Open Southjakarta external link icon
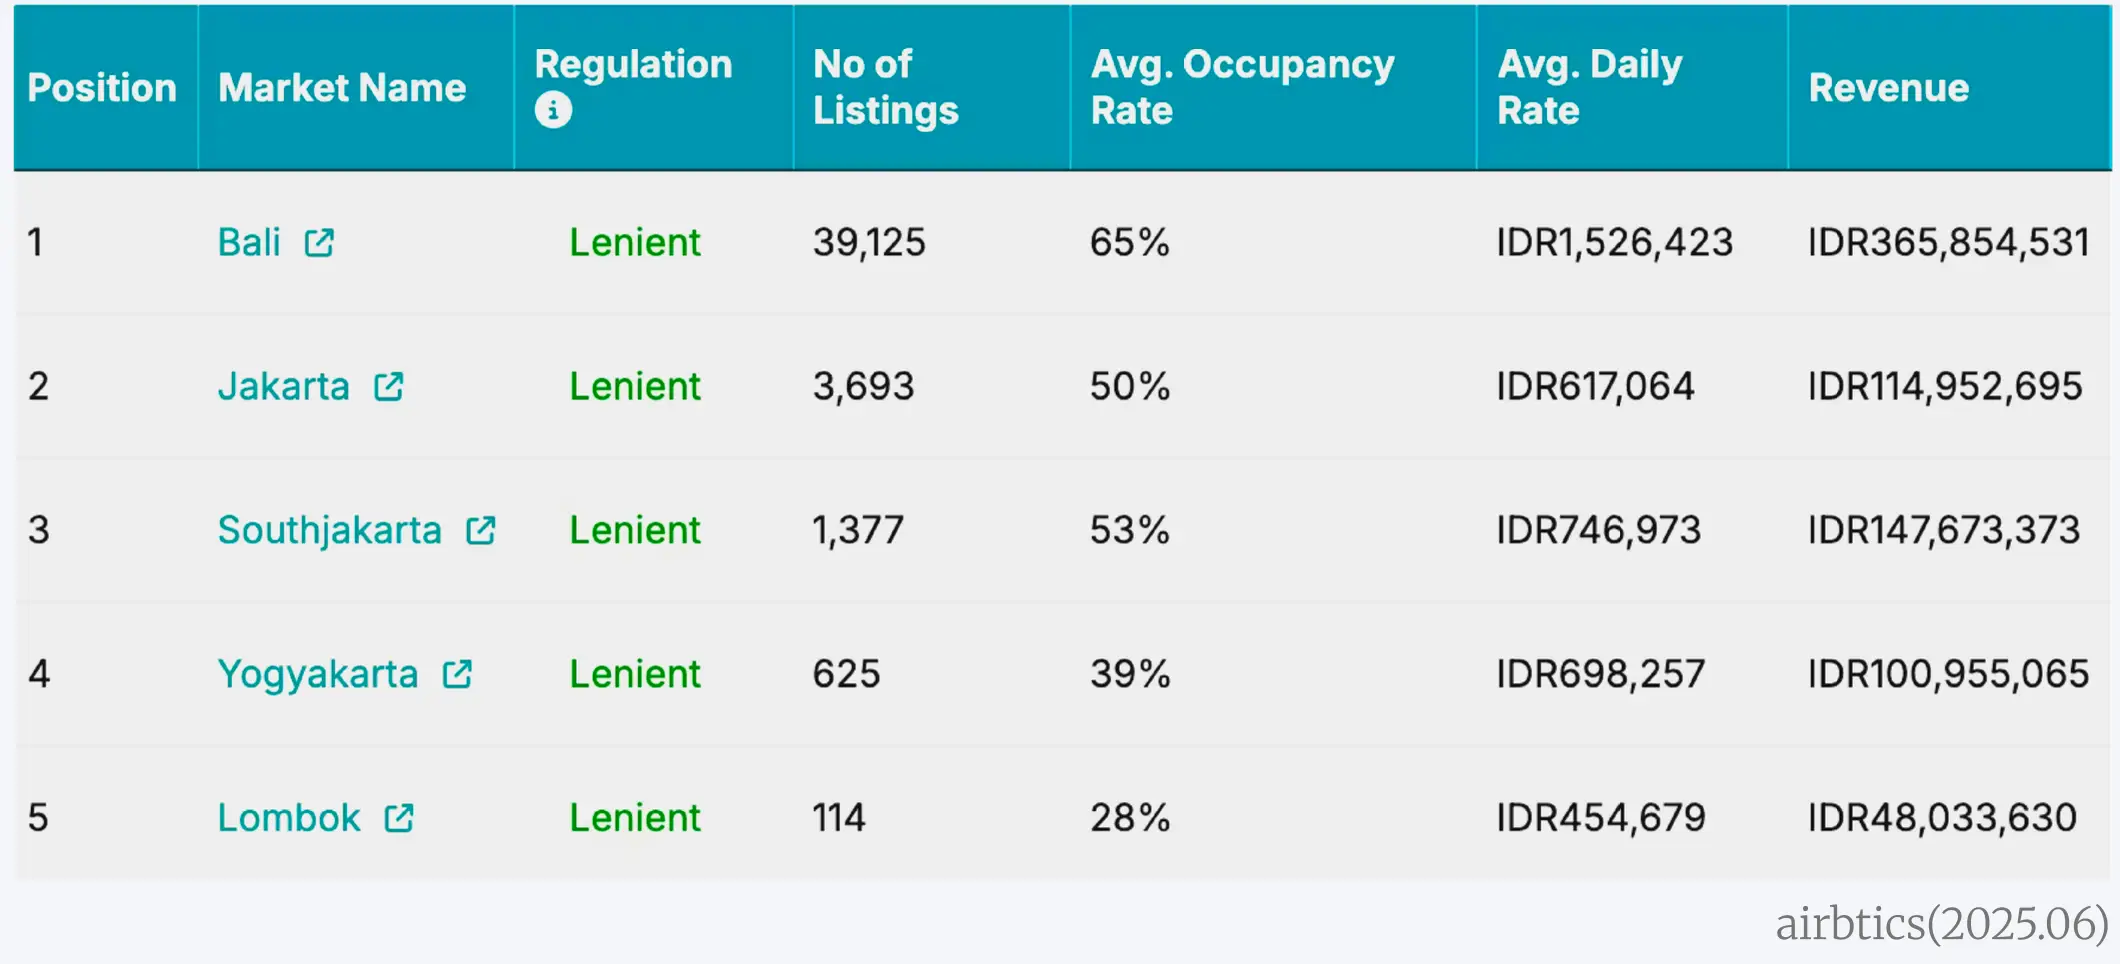The width and height of the screenshot is (2120, 964). coord(481,531)
